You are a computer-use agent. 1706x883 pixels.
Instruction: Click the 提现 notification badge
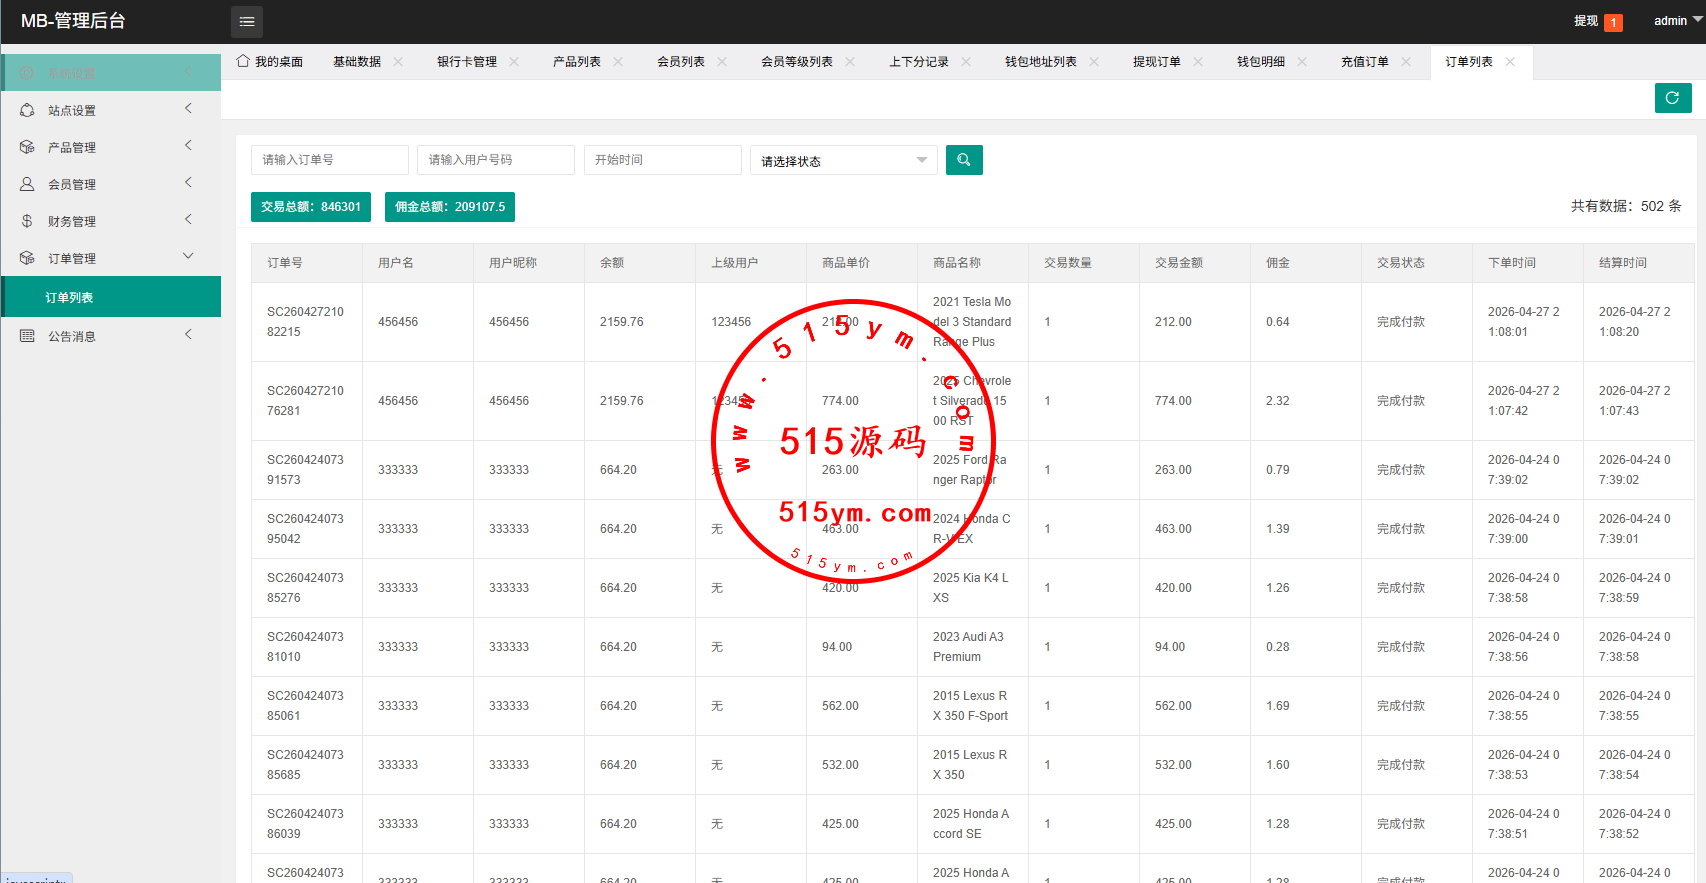(x=1612, y=22)
